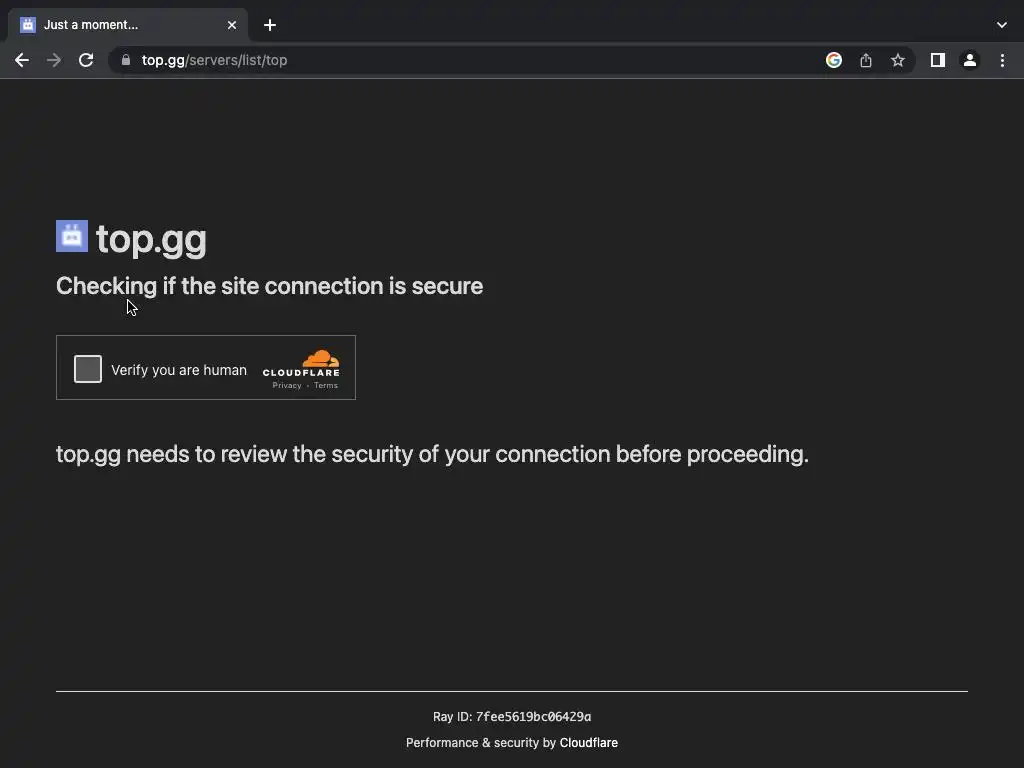The width and height of the screenshot is (1024, 768).
Task: Click the top.gg robot logo
Action: [x=72, y=236]
